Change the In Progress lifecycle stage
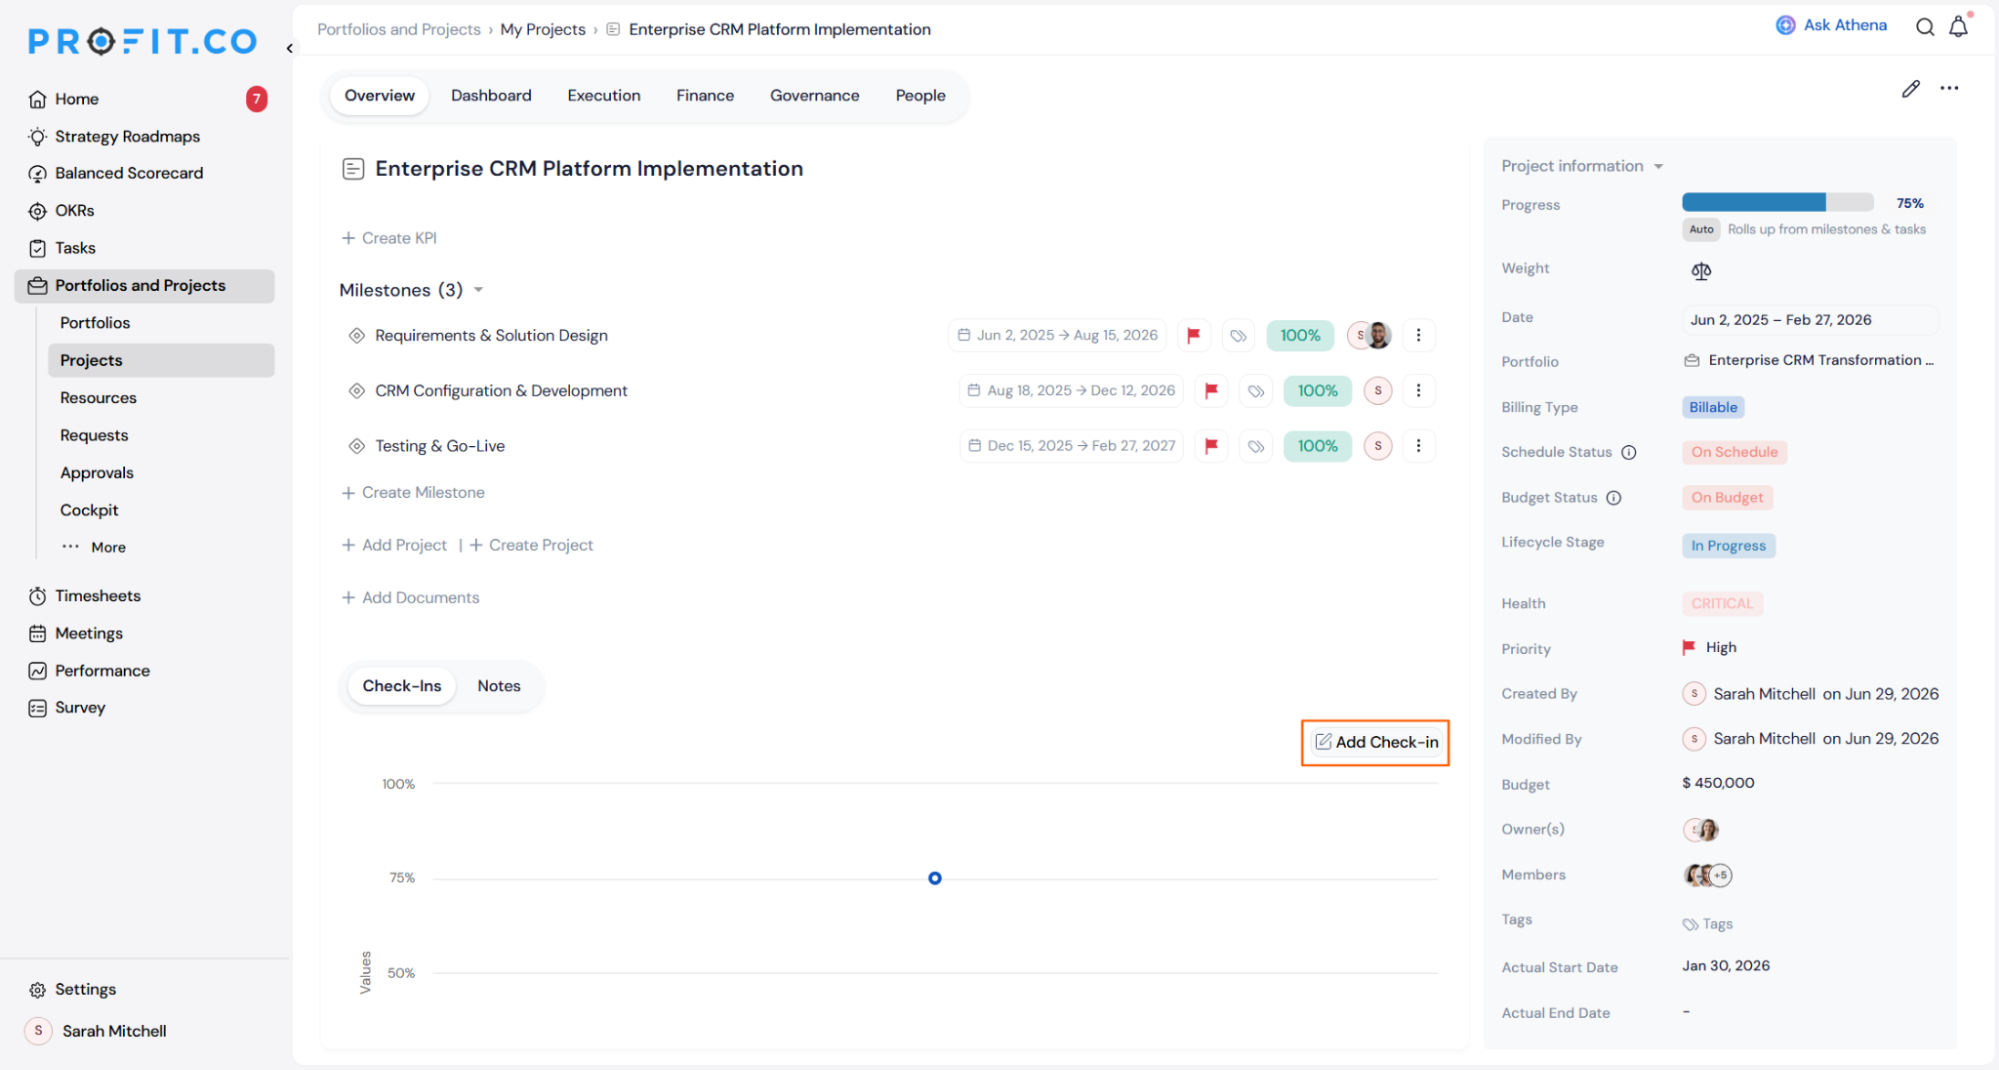1999x1070 pixels. (1728, 546)
